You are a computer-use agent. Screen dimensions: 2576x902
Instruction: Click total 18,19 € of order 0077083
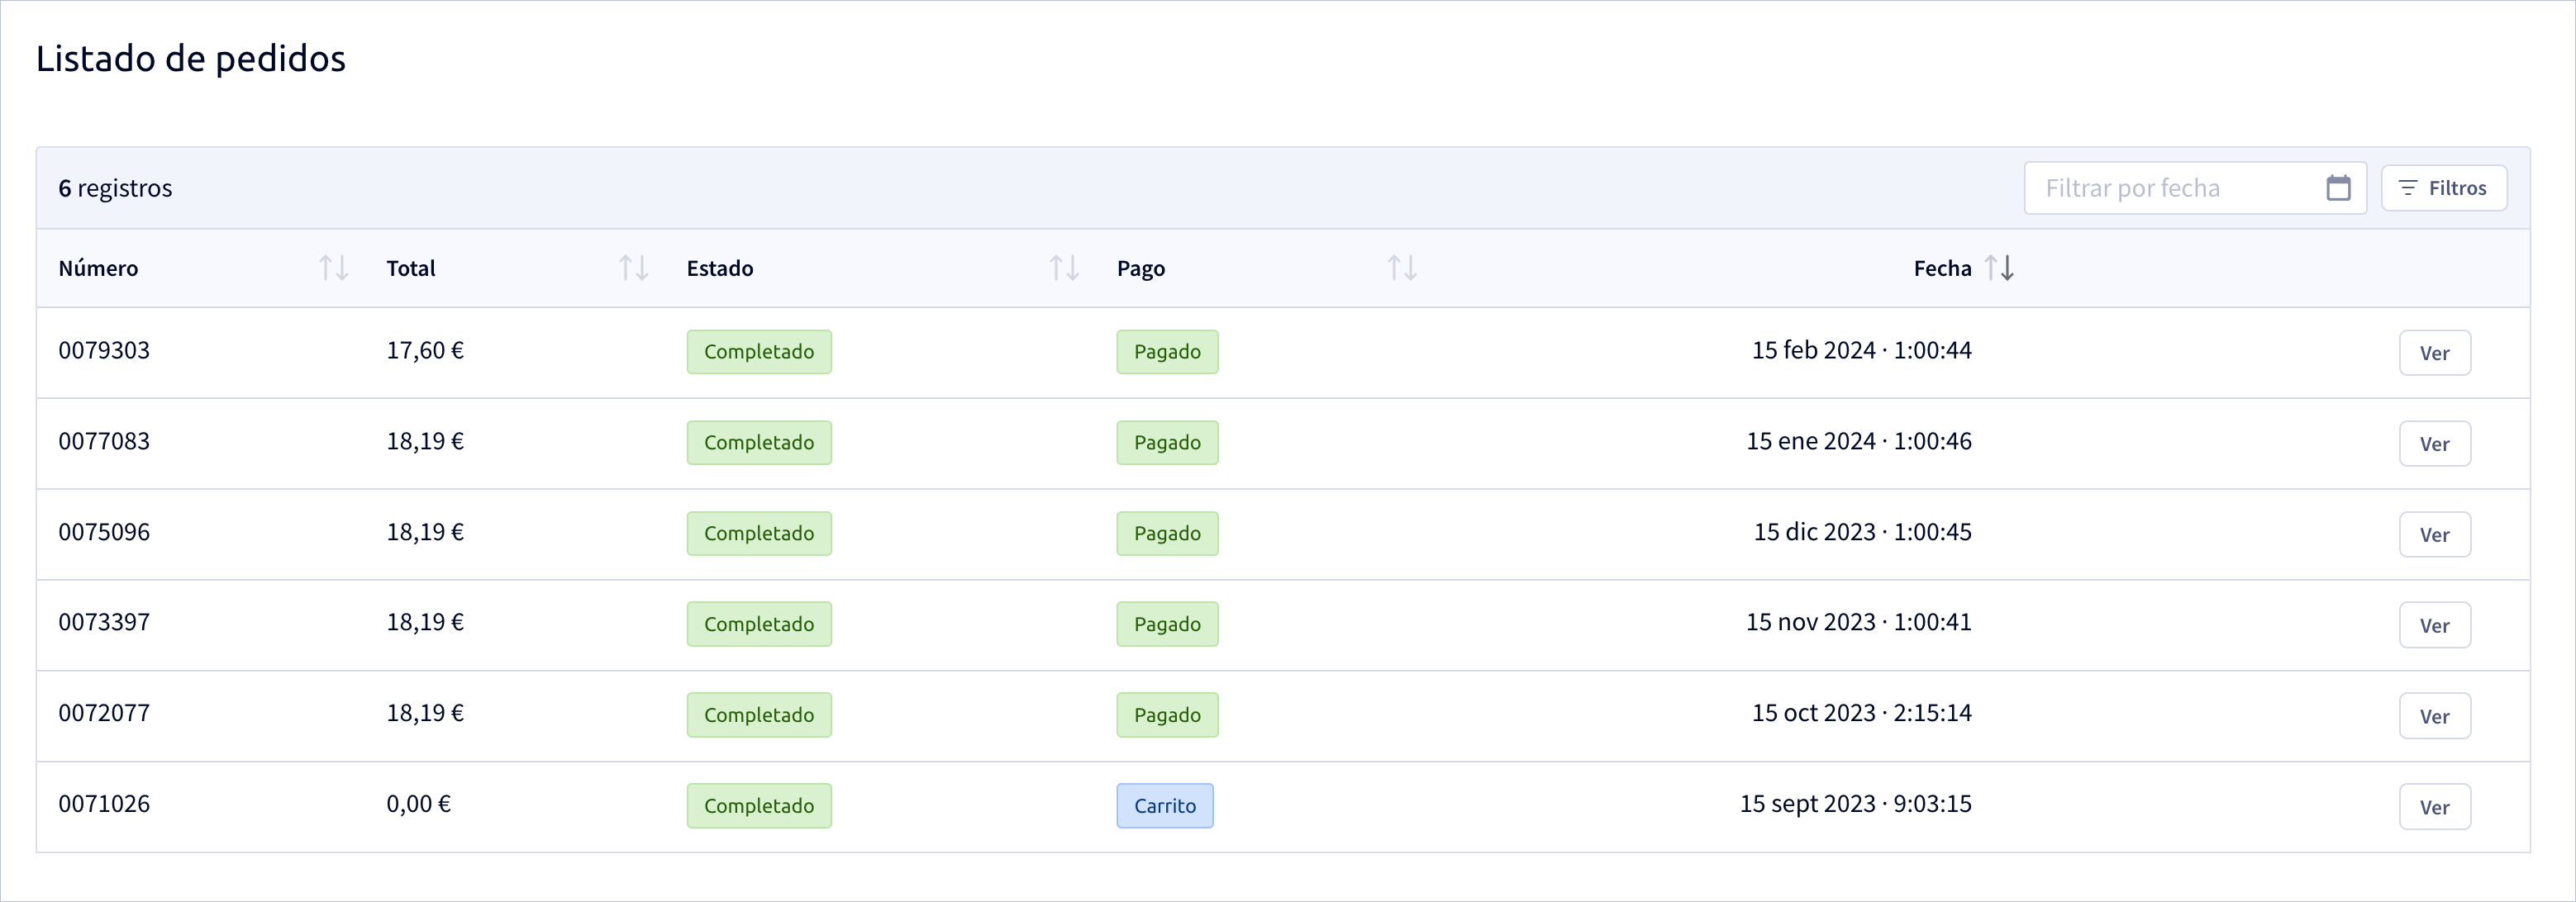[x=425, y=441]
